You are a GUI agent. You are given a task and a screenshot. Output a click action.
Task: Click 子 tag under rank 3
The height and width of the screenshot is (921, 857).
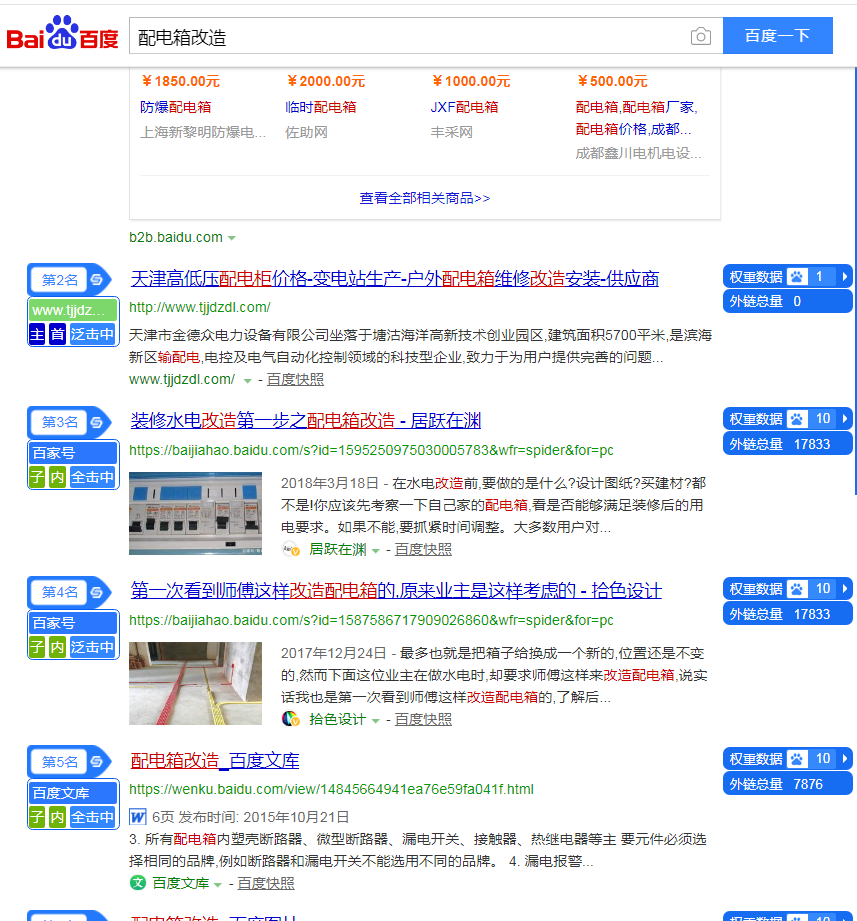[37, 477]
